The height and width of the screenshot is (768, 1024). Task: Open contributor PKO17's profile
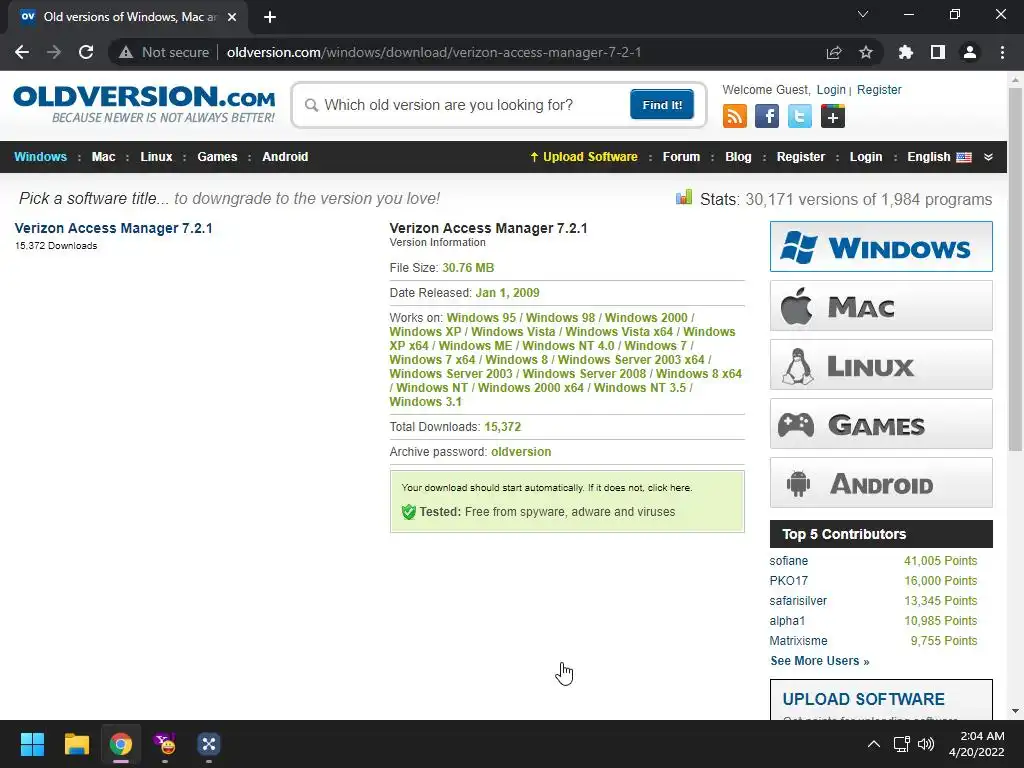(x=788, y=581)
